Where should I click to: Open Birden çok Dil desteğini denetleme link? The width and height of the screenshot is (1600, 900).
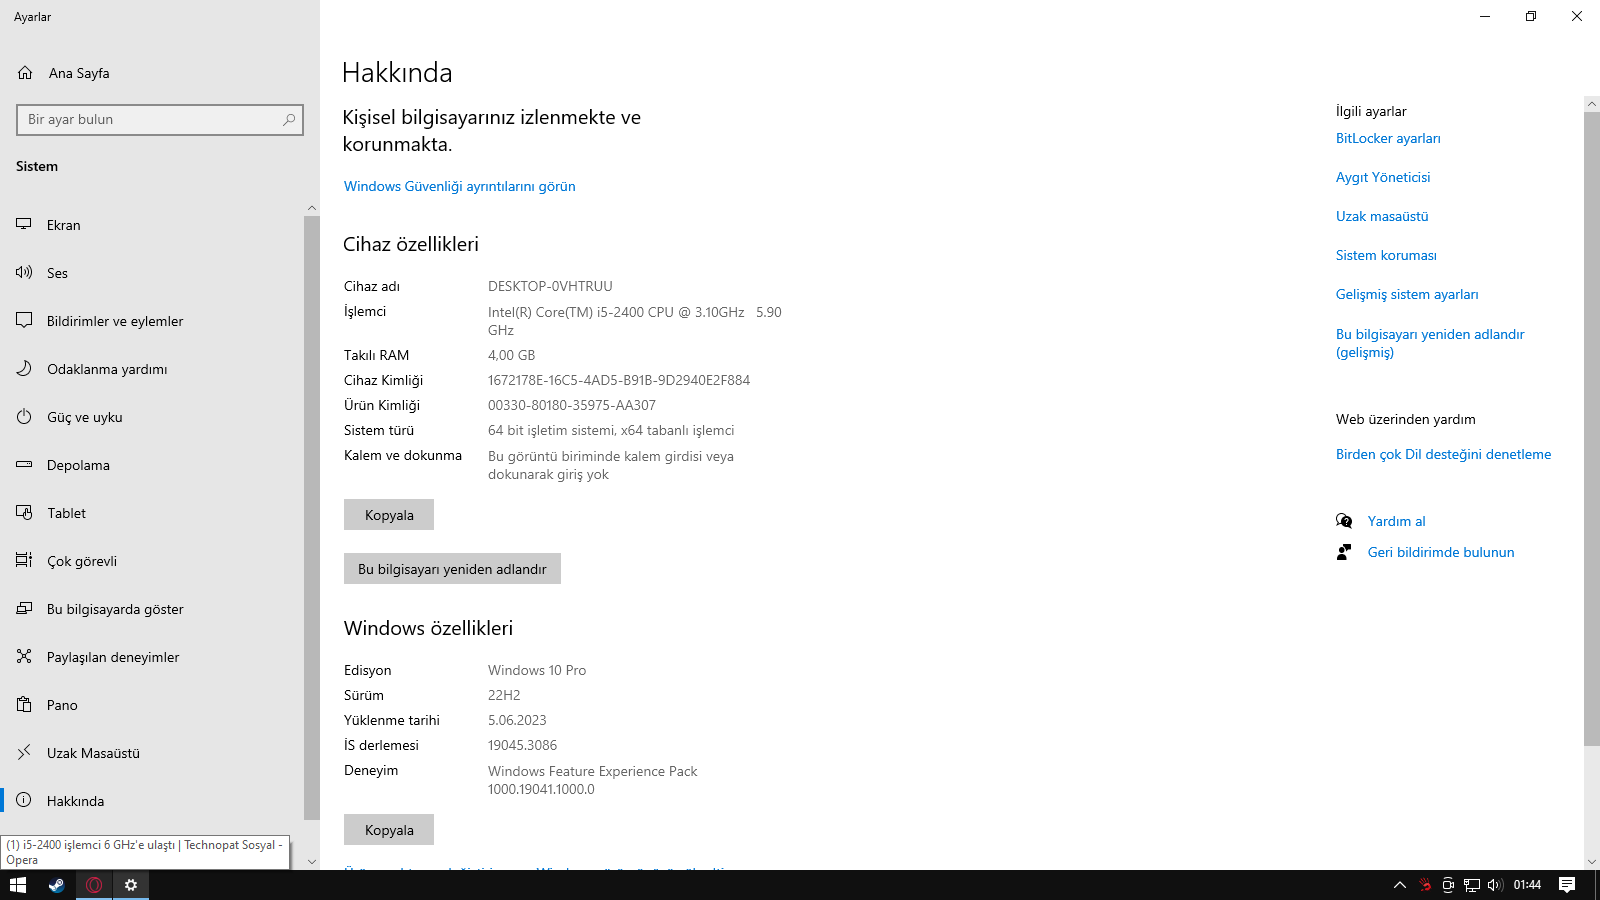(x=1444, y=455)
